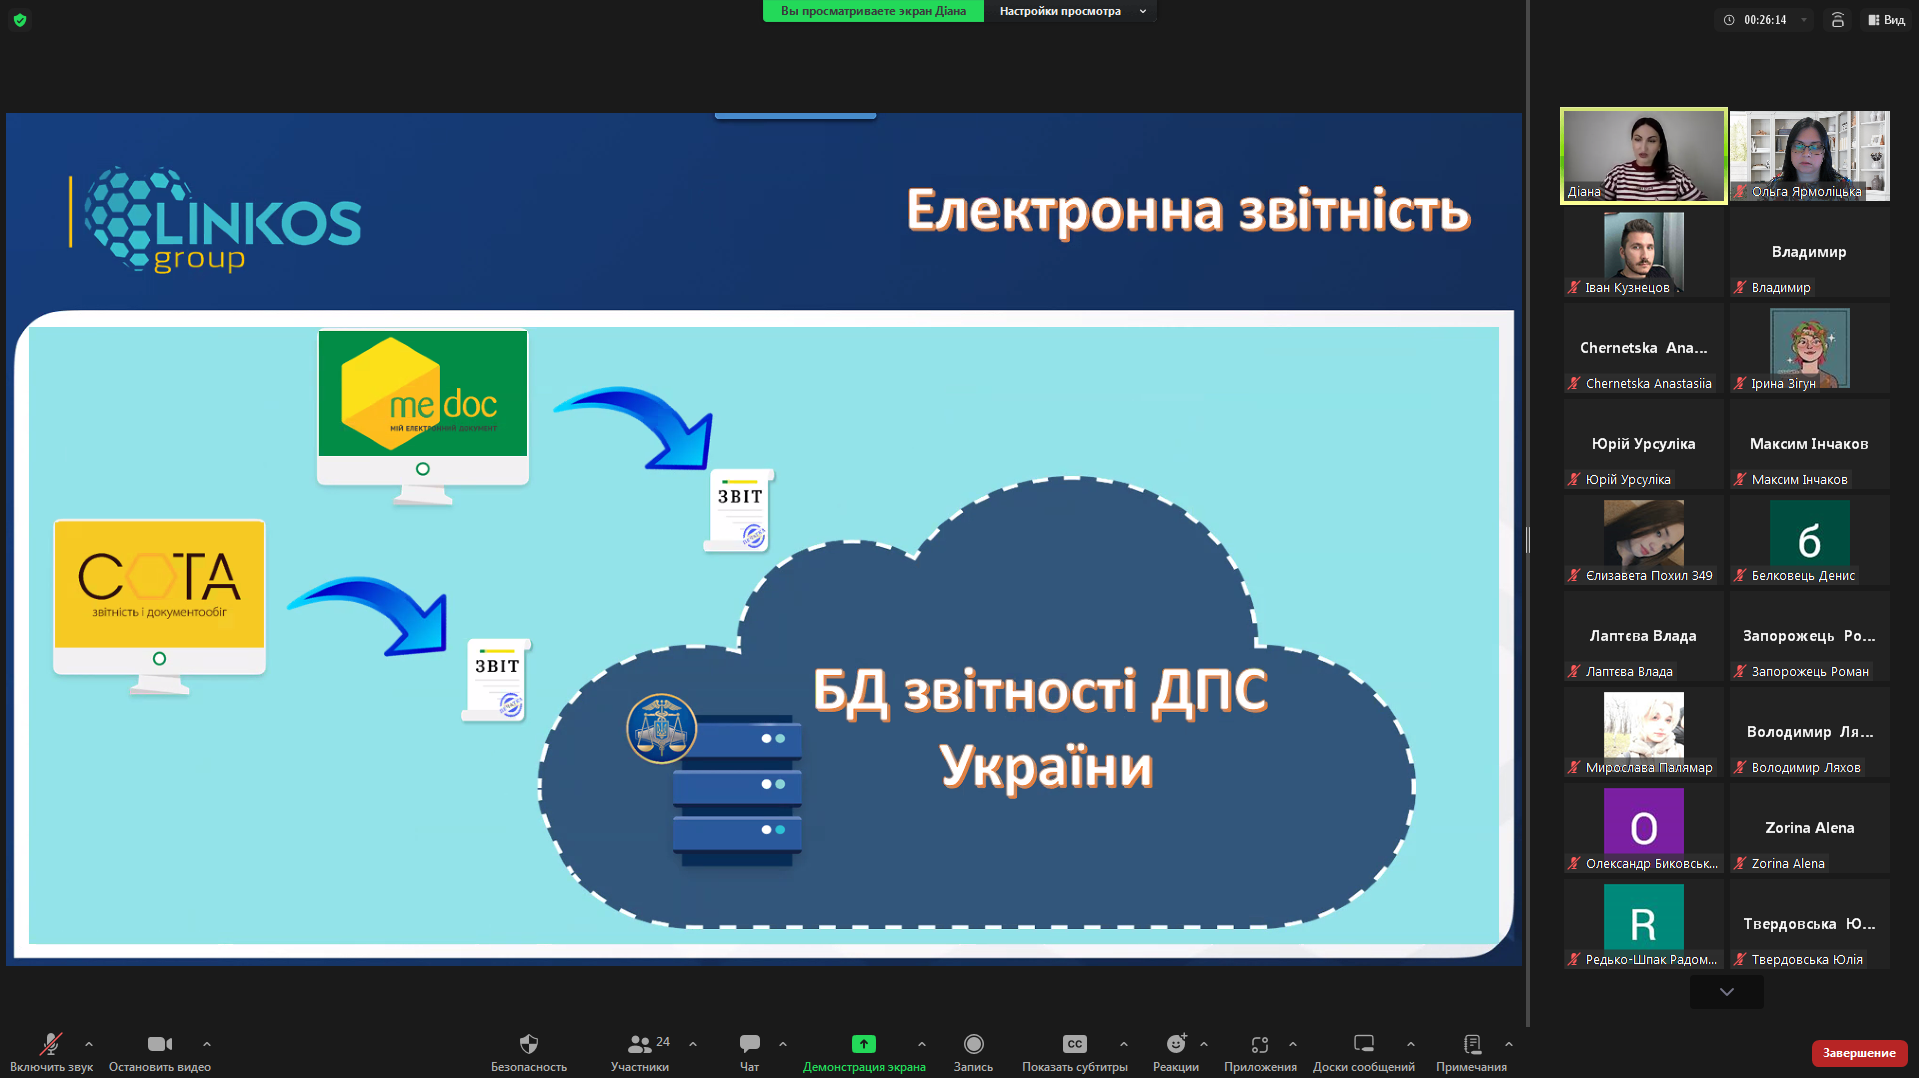Open the Chat panel
Screen dimensions: 1919x1078
(x=749, y=1044)
